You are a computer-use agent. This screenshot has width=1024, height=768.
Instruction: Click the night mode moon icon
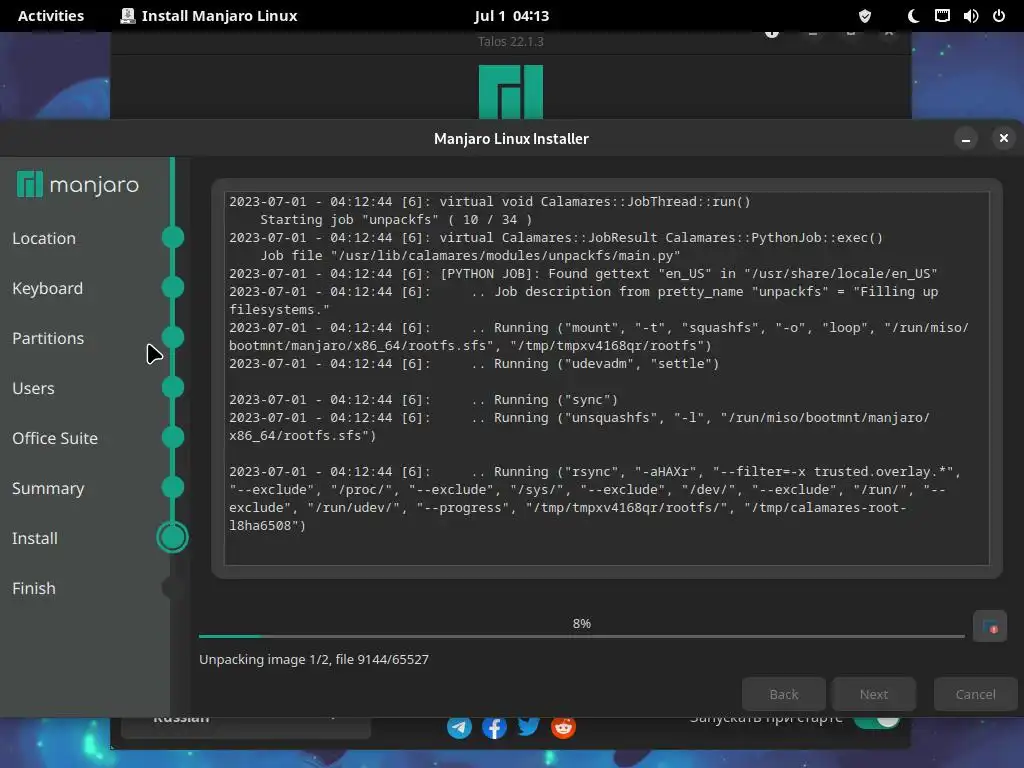click(x=914, y=16)
